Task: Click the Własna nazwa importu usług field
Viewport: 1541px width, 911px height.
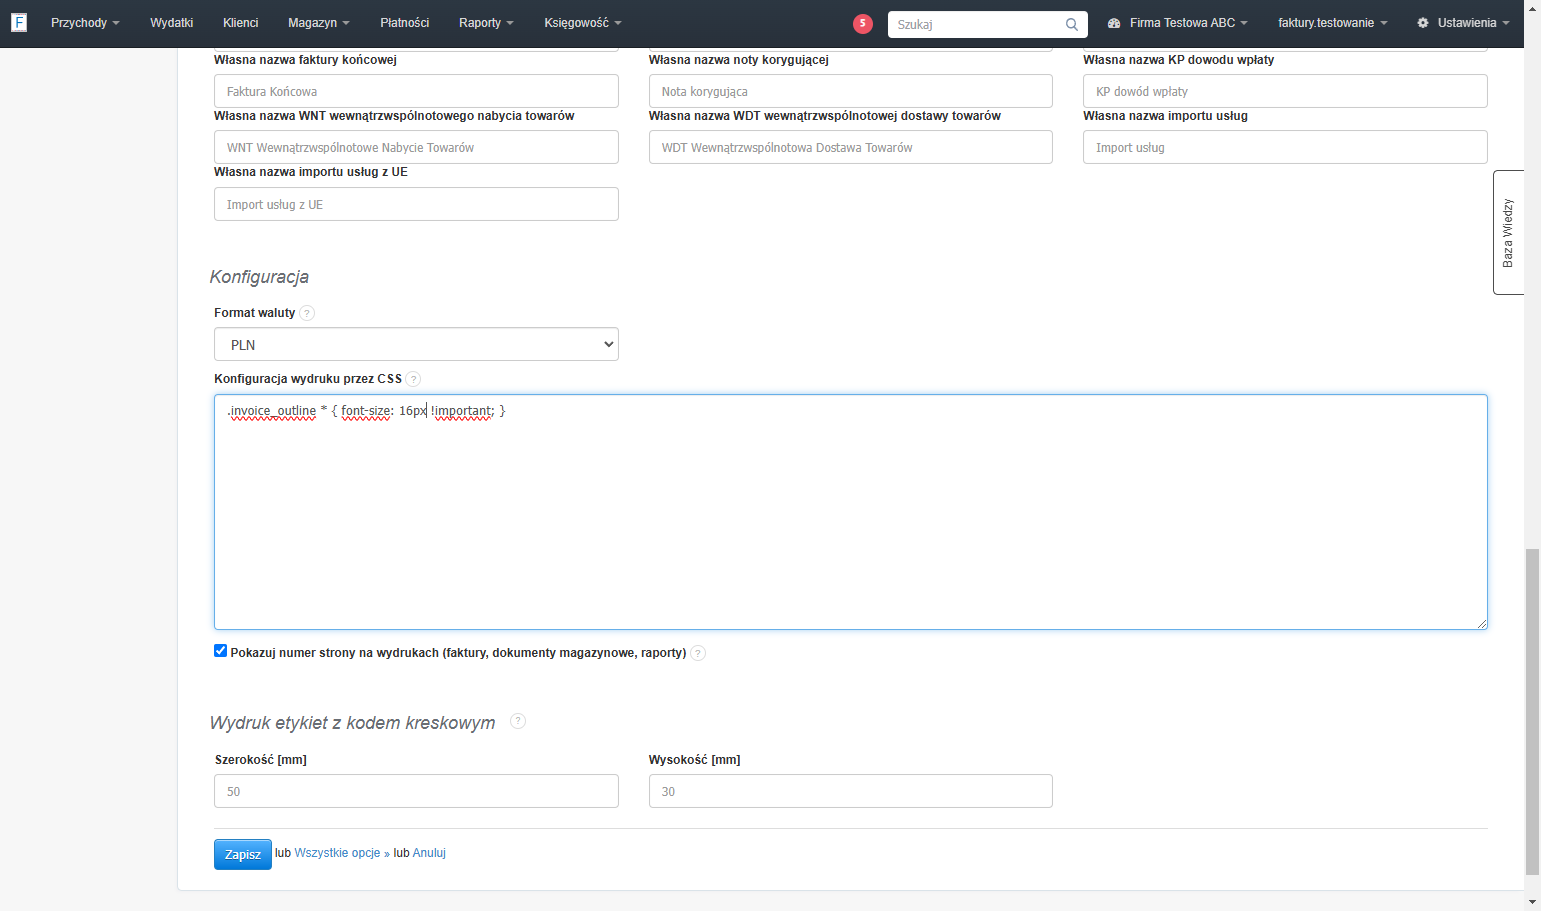Action: click(1285, 147)
